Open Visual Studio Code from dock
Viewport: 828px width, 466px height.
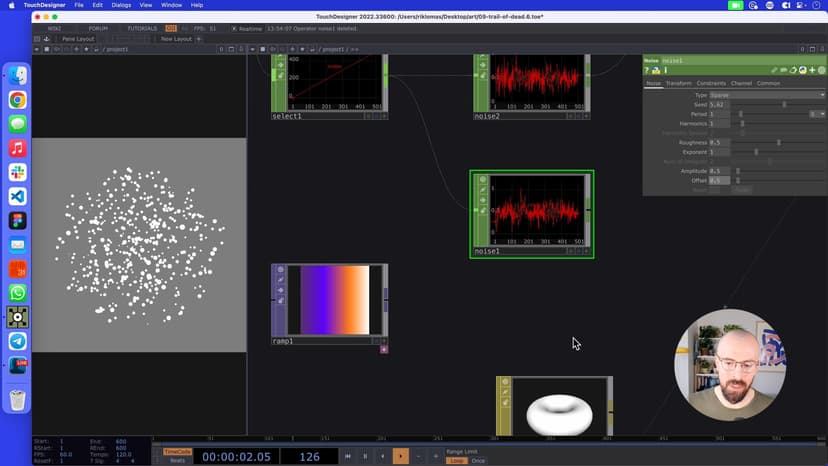[18, 196]
